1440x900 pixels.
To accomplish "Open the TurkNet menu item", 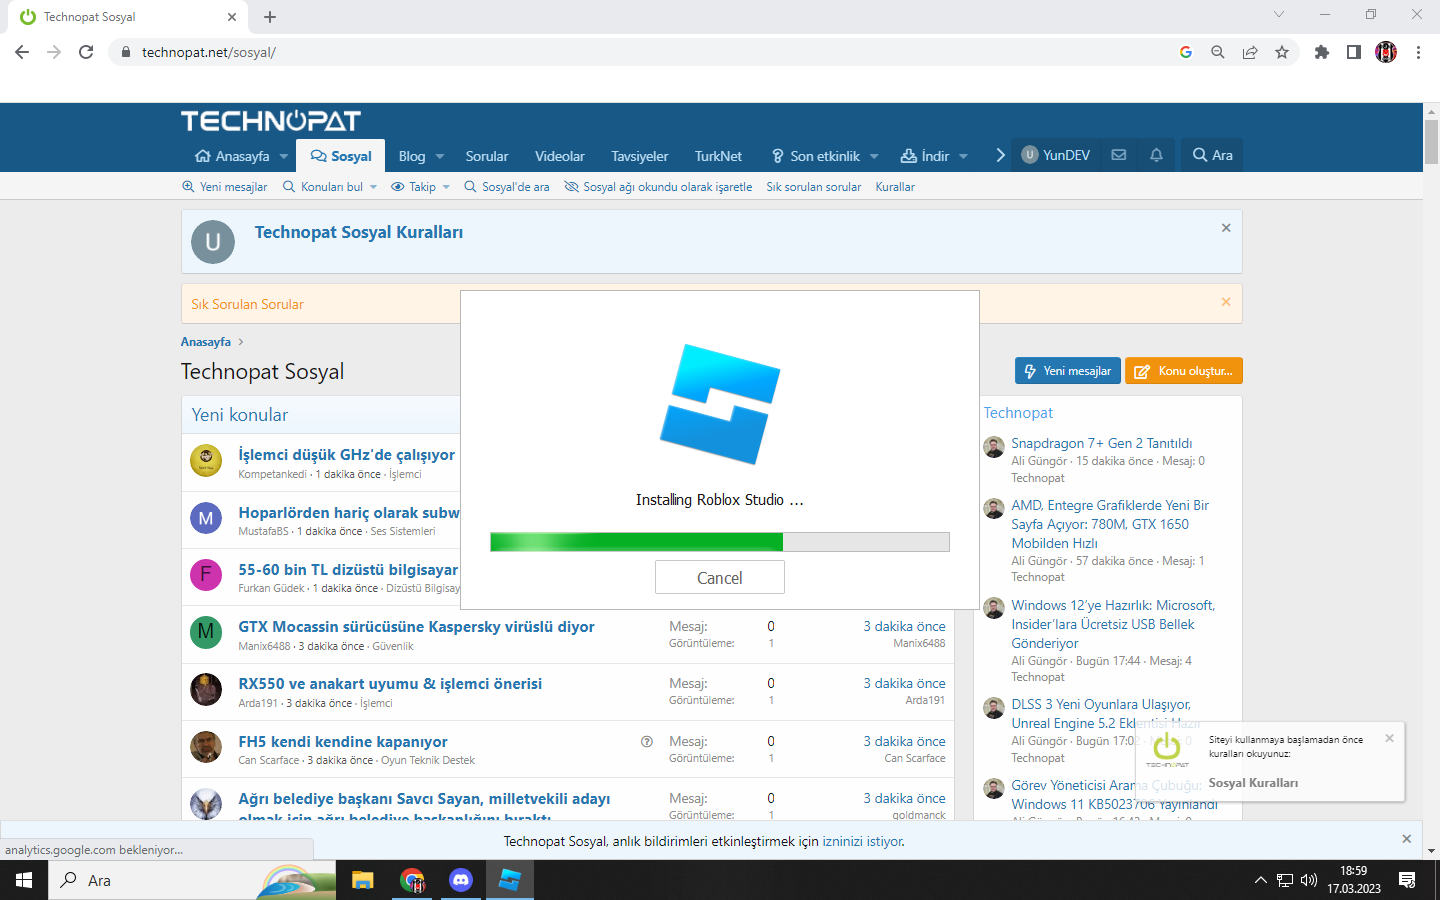I will pos(718,156).
